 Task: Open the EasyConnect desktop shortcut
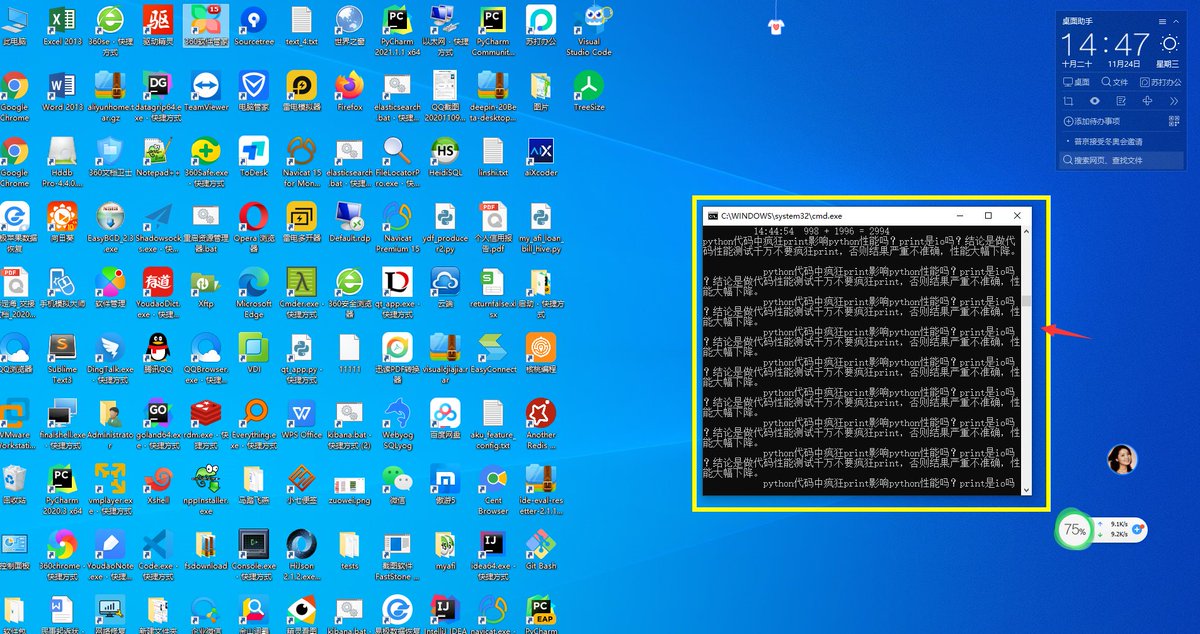coord(493,353)
